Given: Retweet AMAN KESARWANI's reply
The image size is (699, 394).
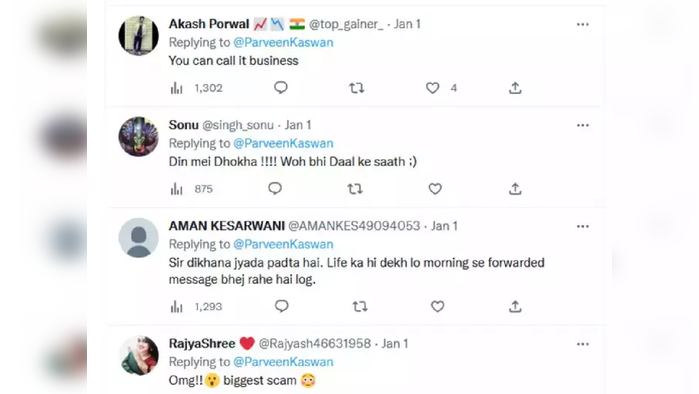Looking at the screenshot, I should click(360, 307).
